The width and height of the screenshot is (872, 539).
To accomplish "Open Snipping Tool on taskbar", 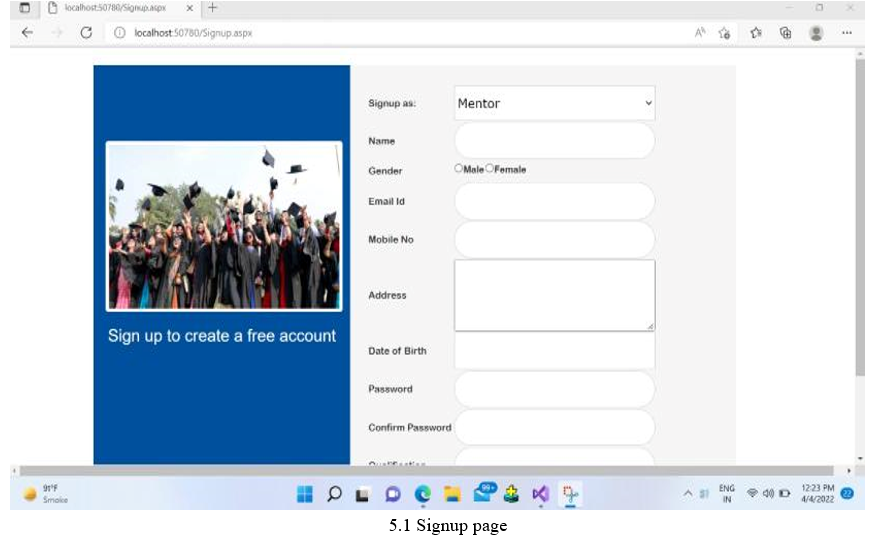I will [570, 494].
